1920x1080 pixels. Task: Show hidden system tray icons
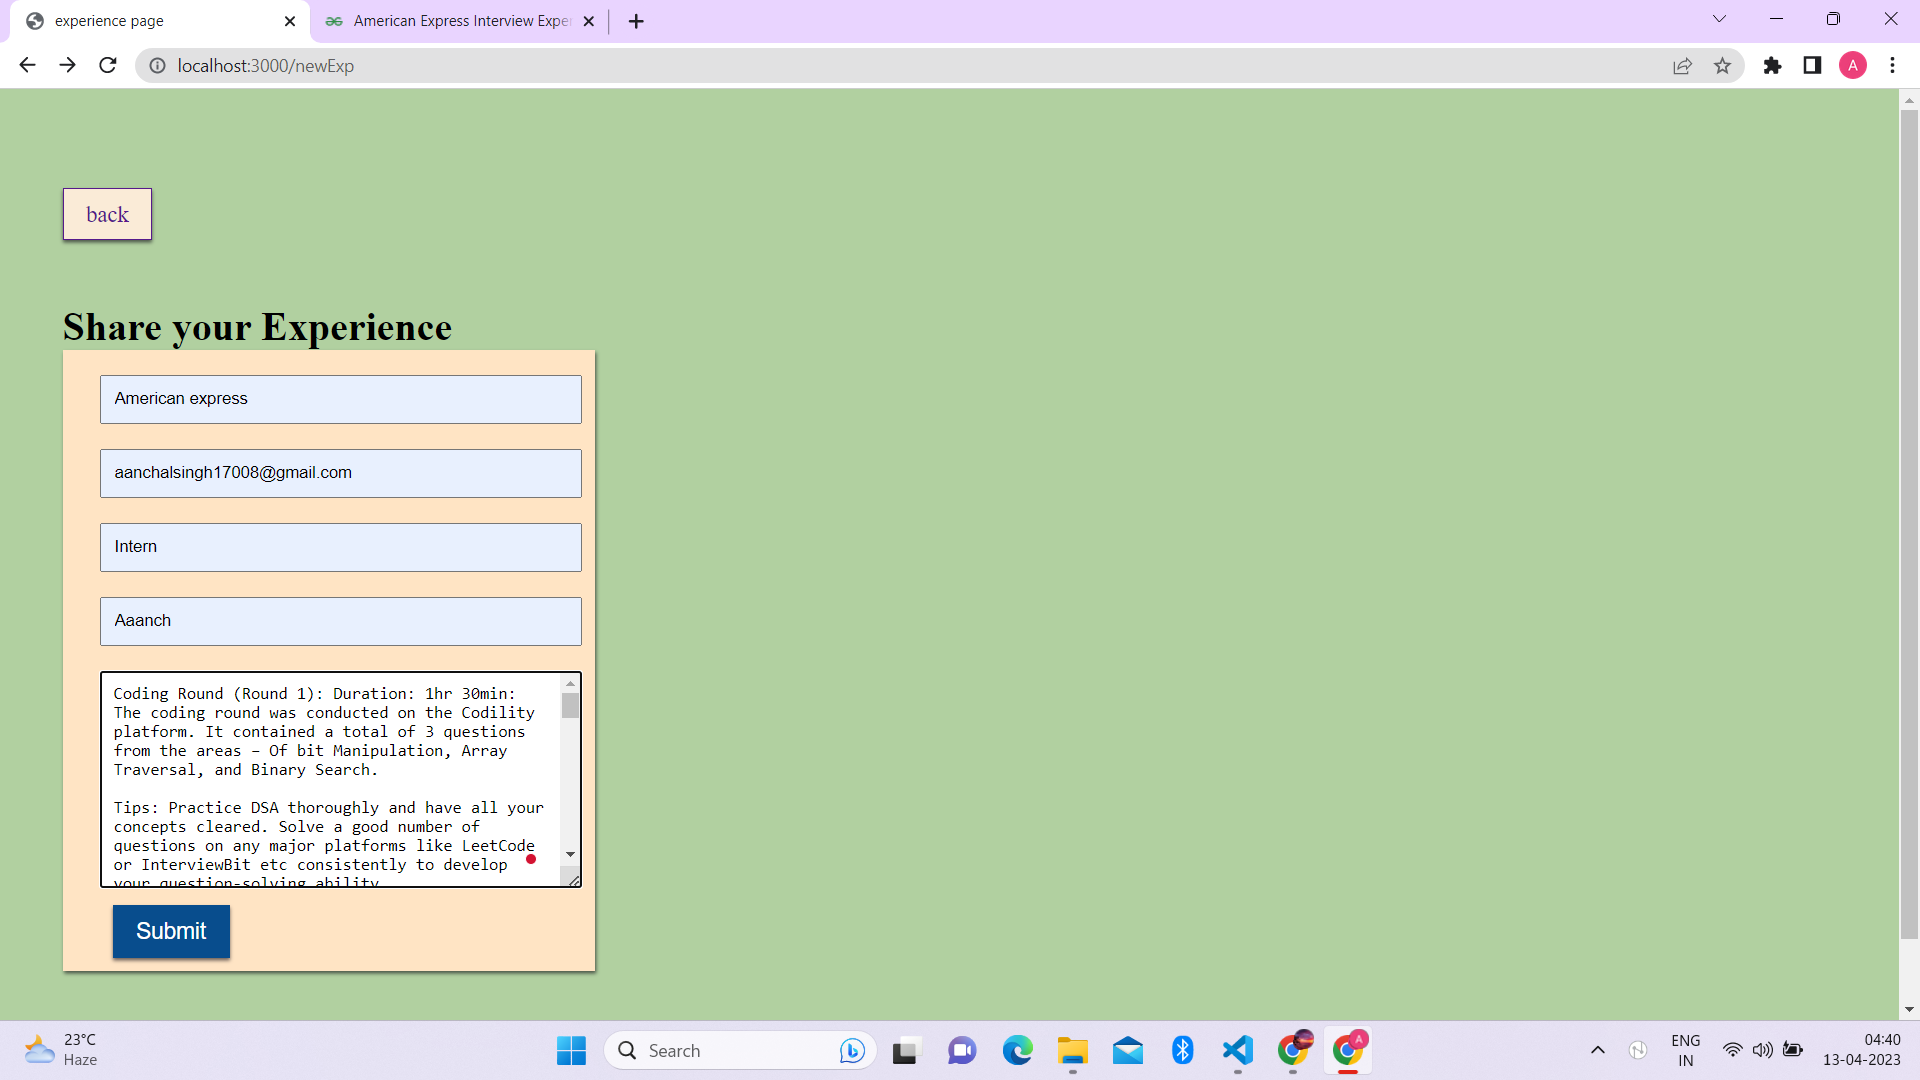(x=1597, y=1050)
